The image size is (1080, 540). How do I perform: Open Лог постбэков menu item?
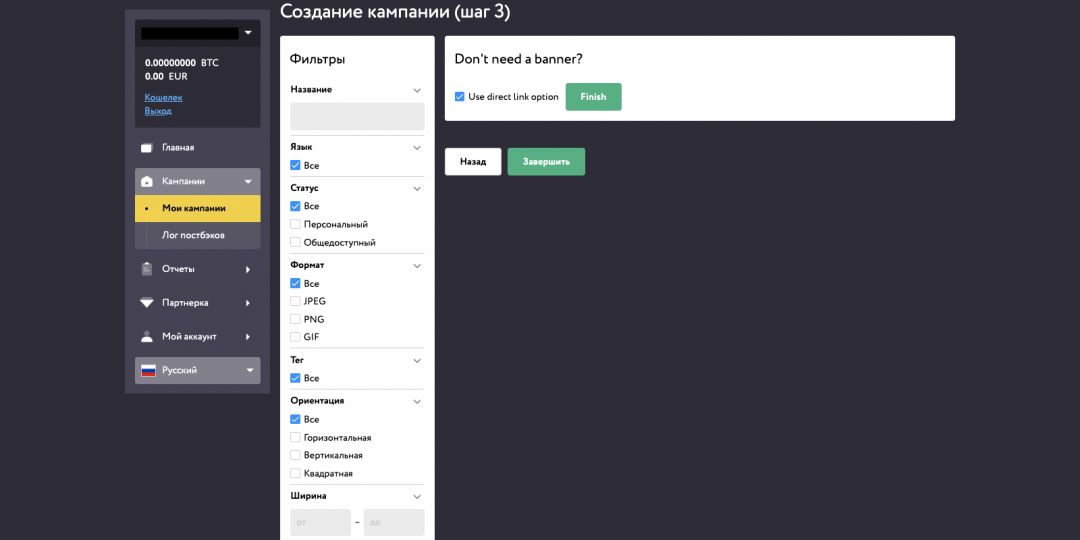193,235
